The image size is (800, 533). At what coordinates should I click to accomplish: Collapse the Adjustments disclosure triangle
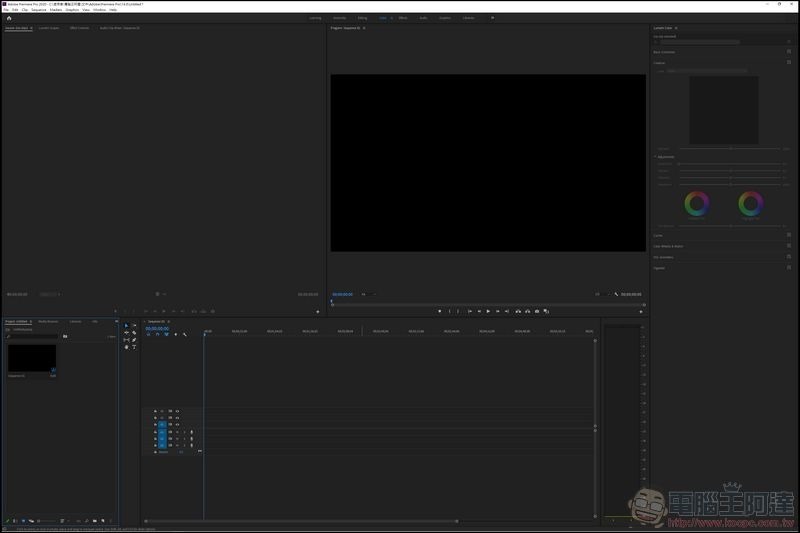click(655, 157)
